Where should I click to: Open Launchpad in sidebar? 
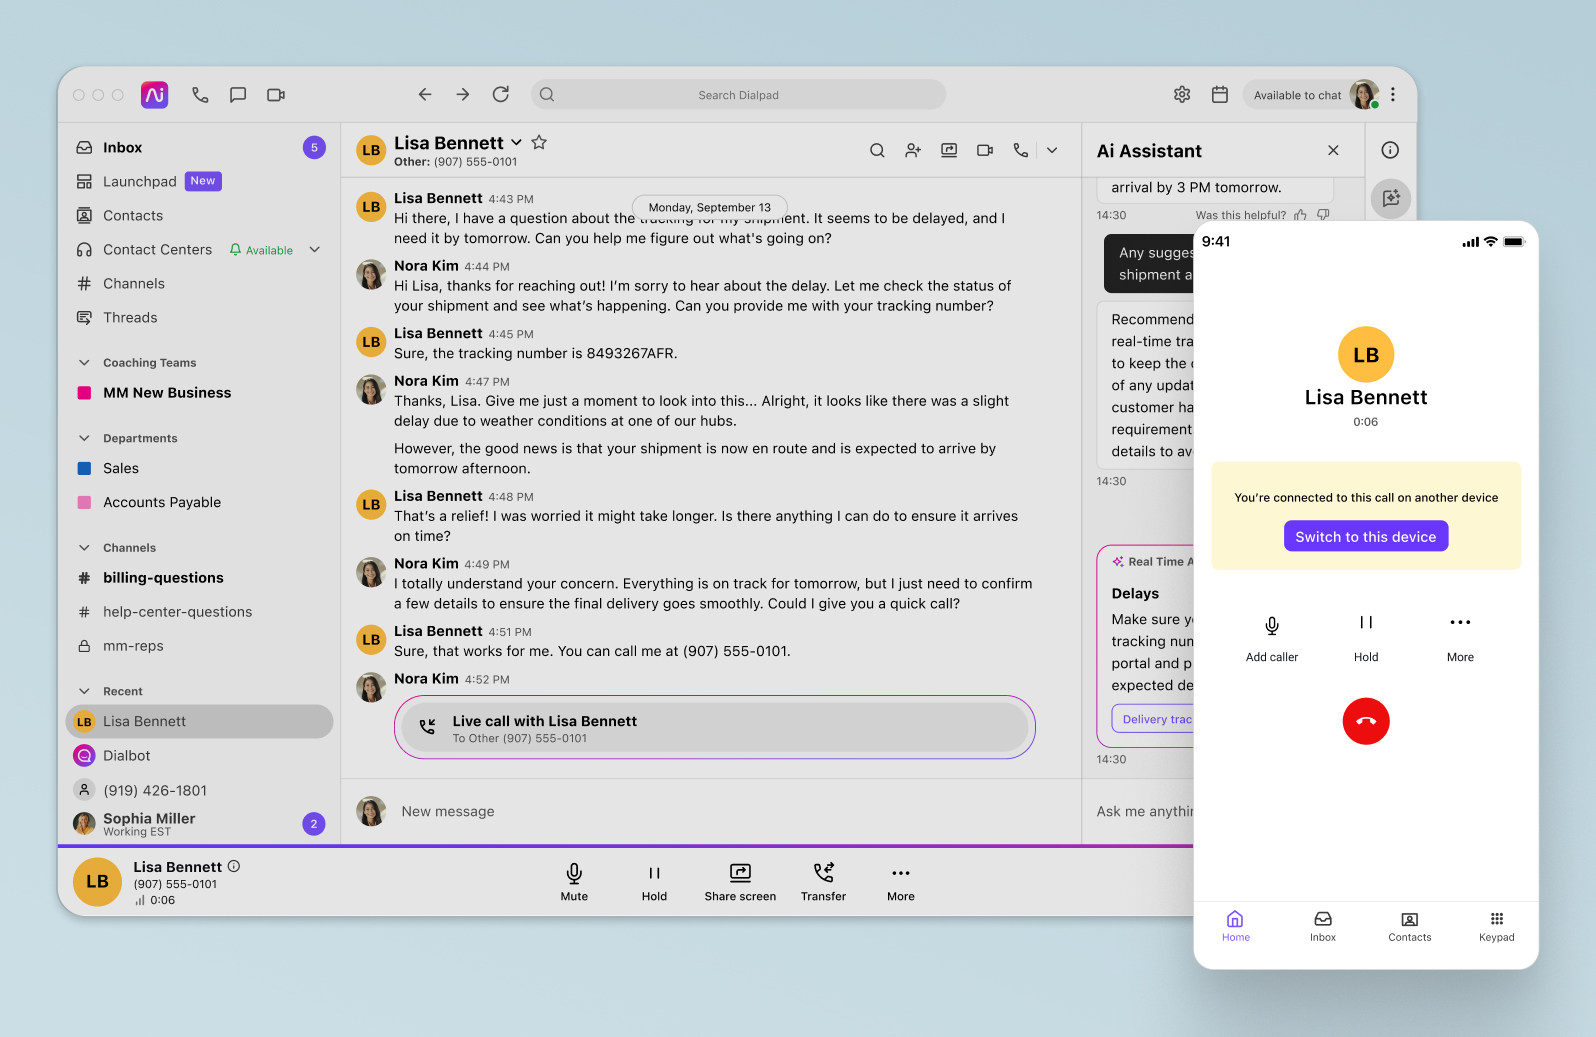[200, 181]
